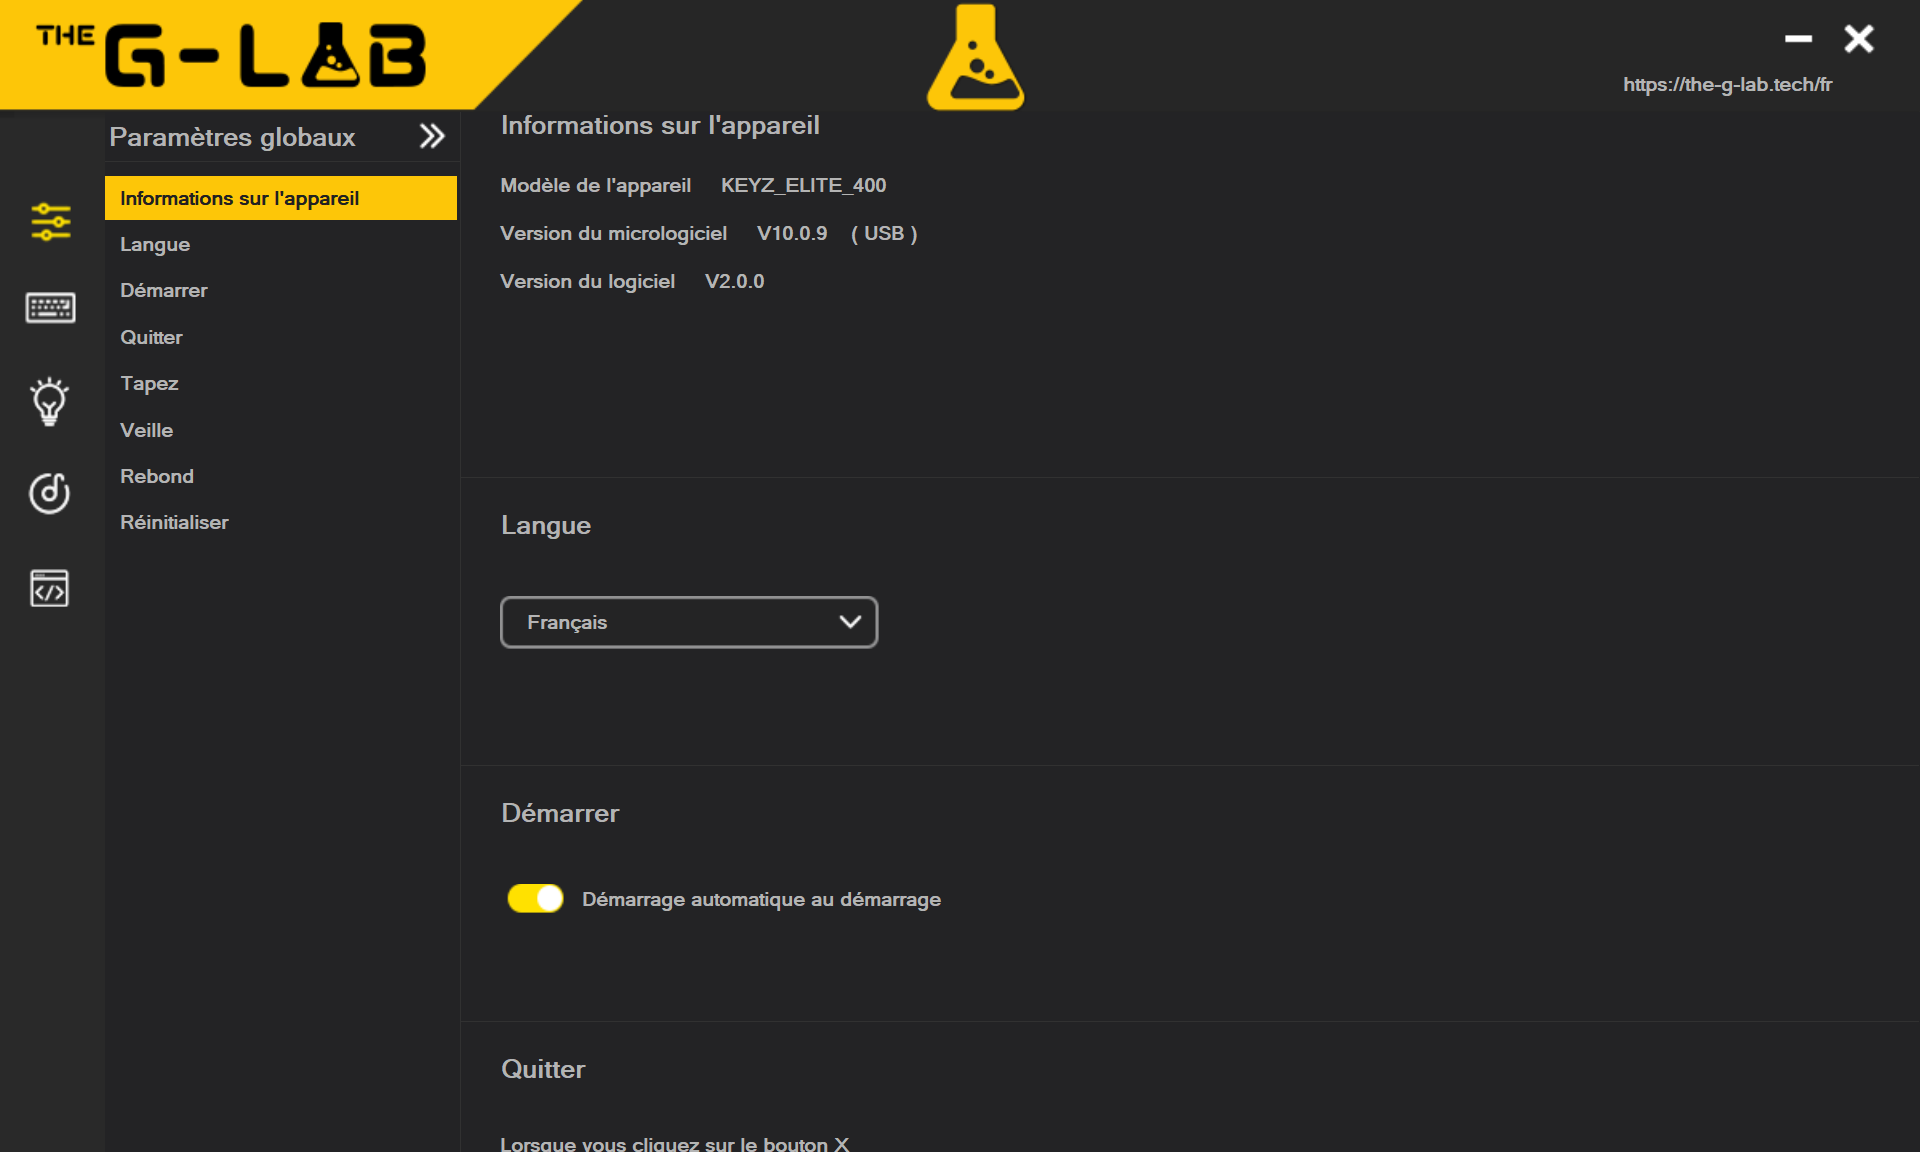The image size is (1920, 1152).
Task: Click the KEYZ_ELITE_400 model value
Action: pyautogui.click(x=803, y=185)
